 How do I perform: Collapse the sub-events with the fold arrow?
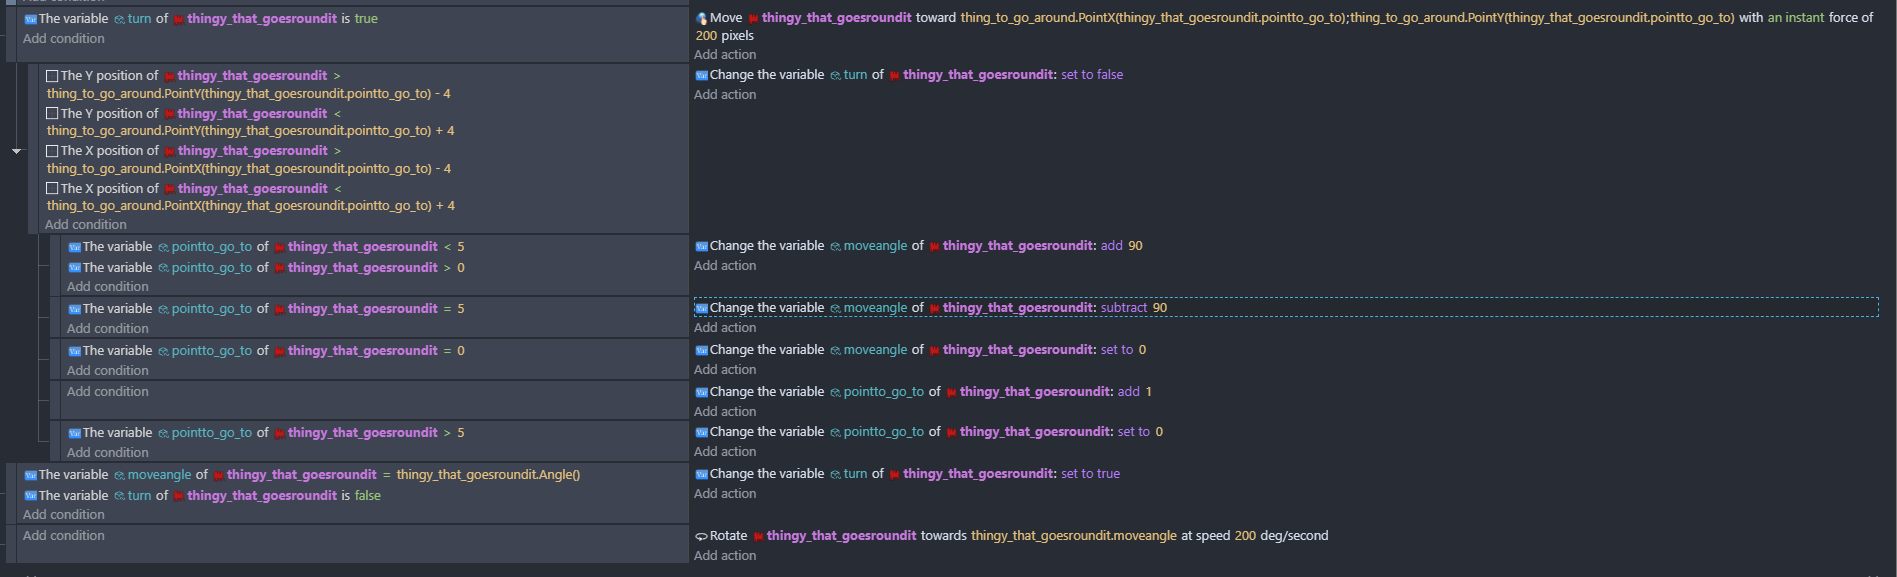click(16, 151)
